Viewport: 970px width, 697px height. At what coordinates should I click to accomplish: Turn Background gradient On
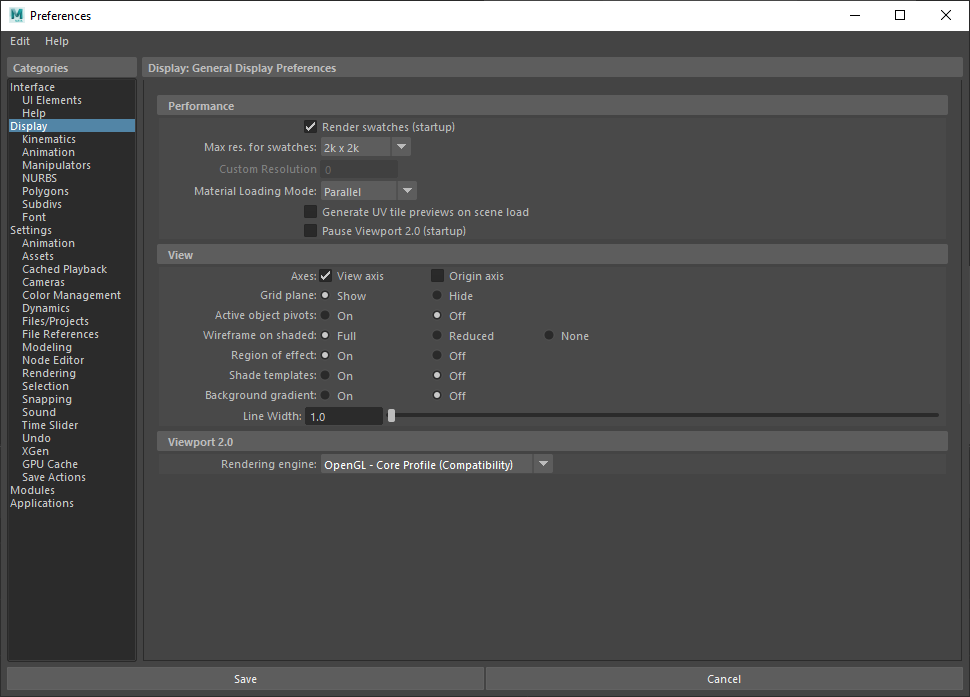click(325, 395)
